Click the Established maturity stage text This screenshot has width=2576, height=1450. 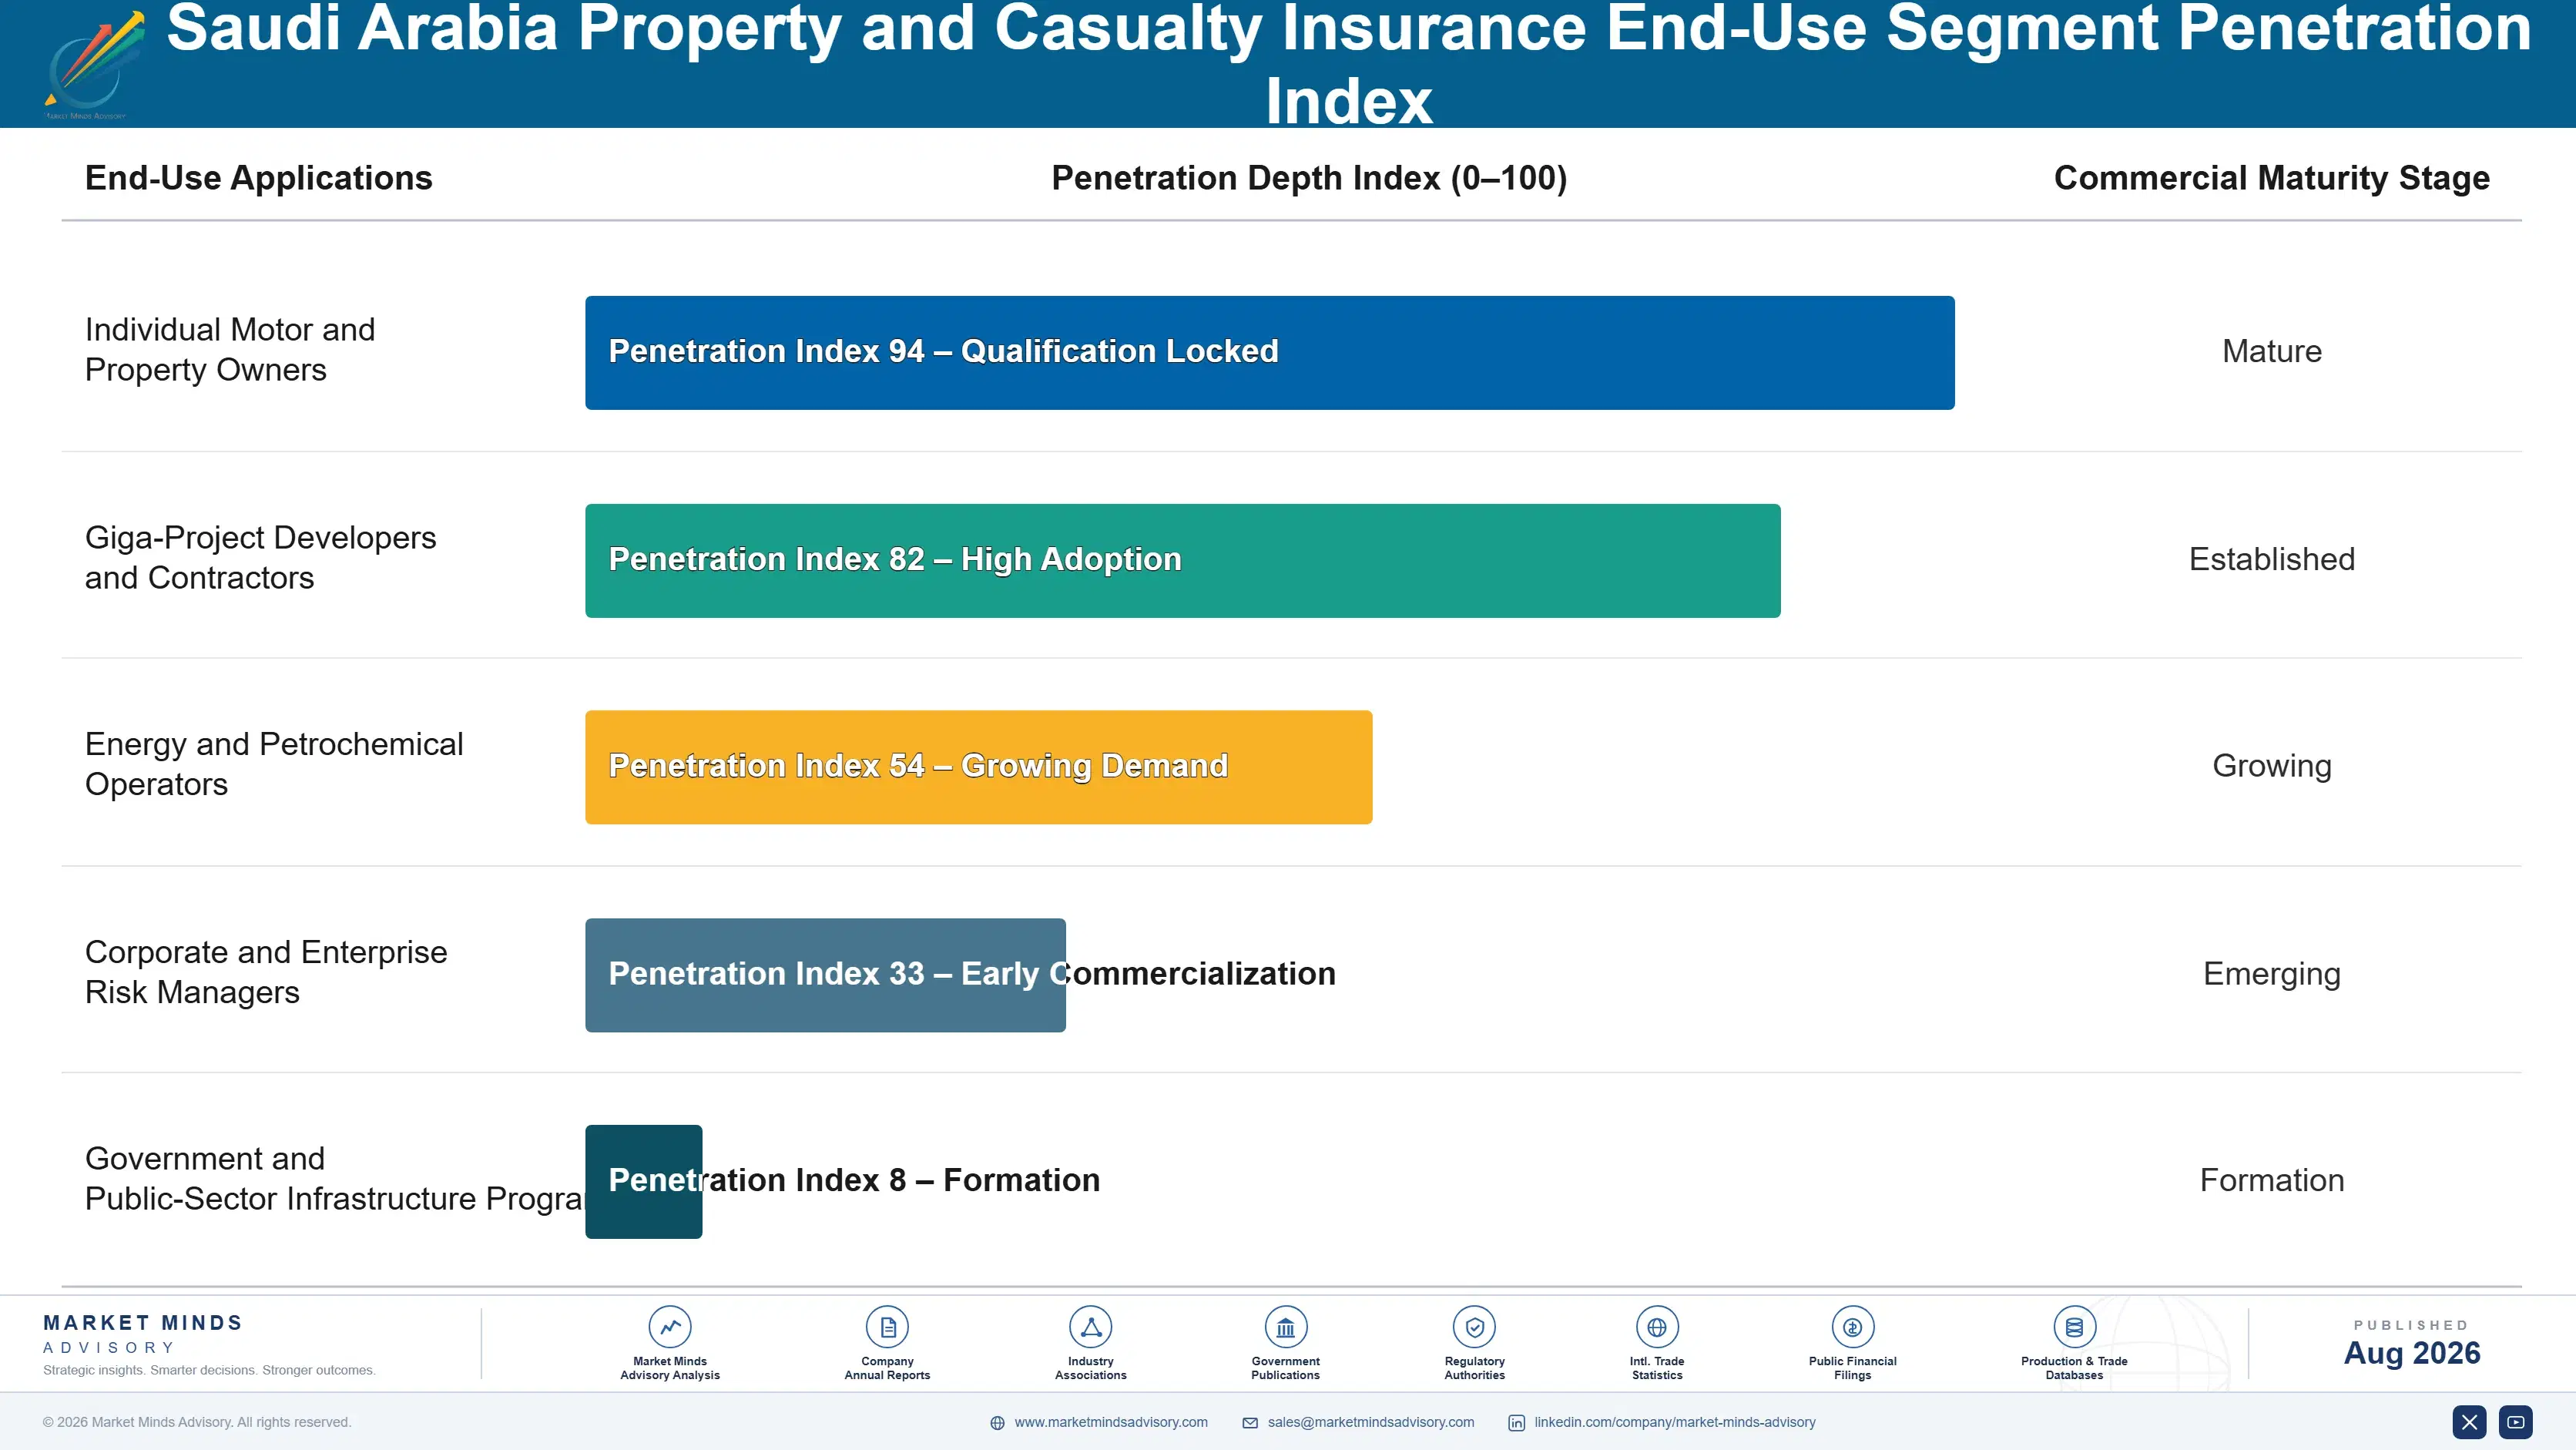coord(2271,559)
